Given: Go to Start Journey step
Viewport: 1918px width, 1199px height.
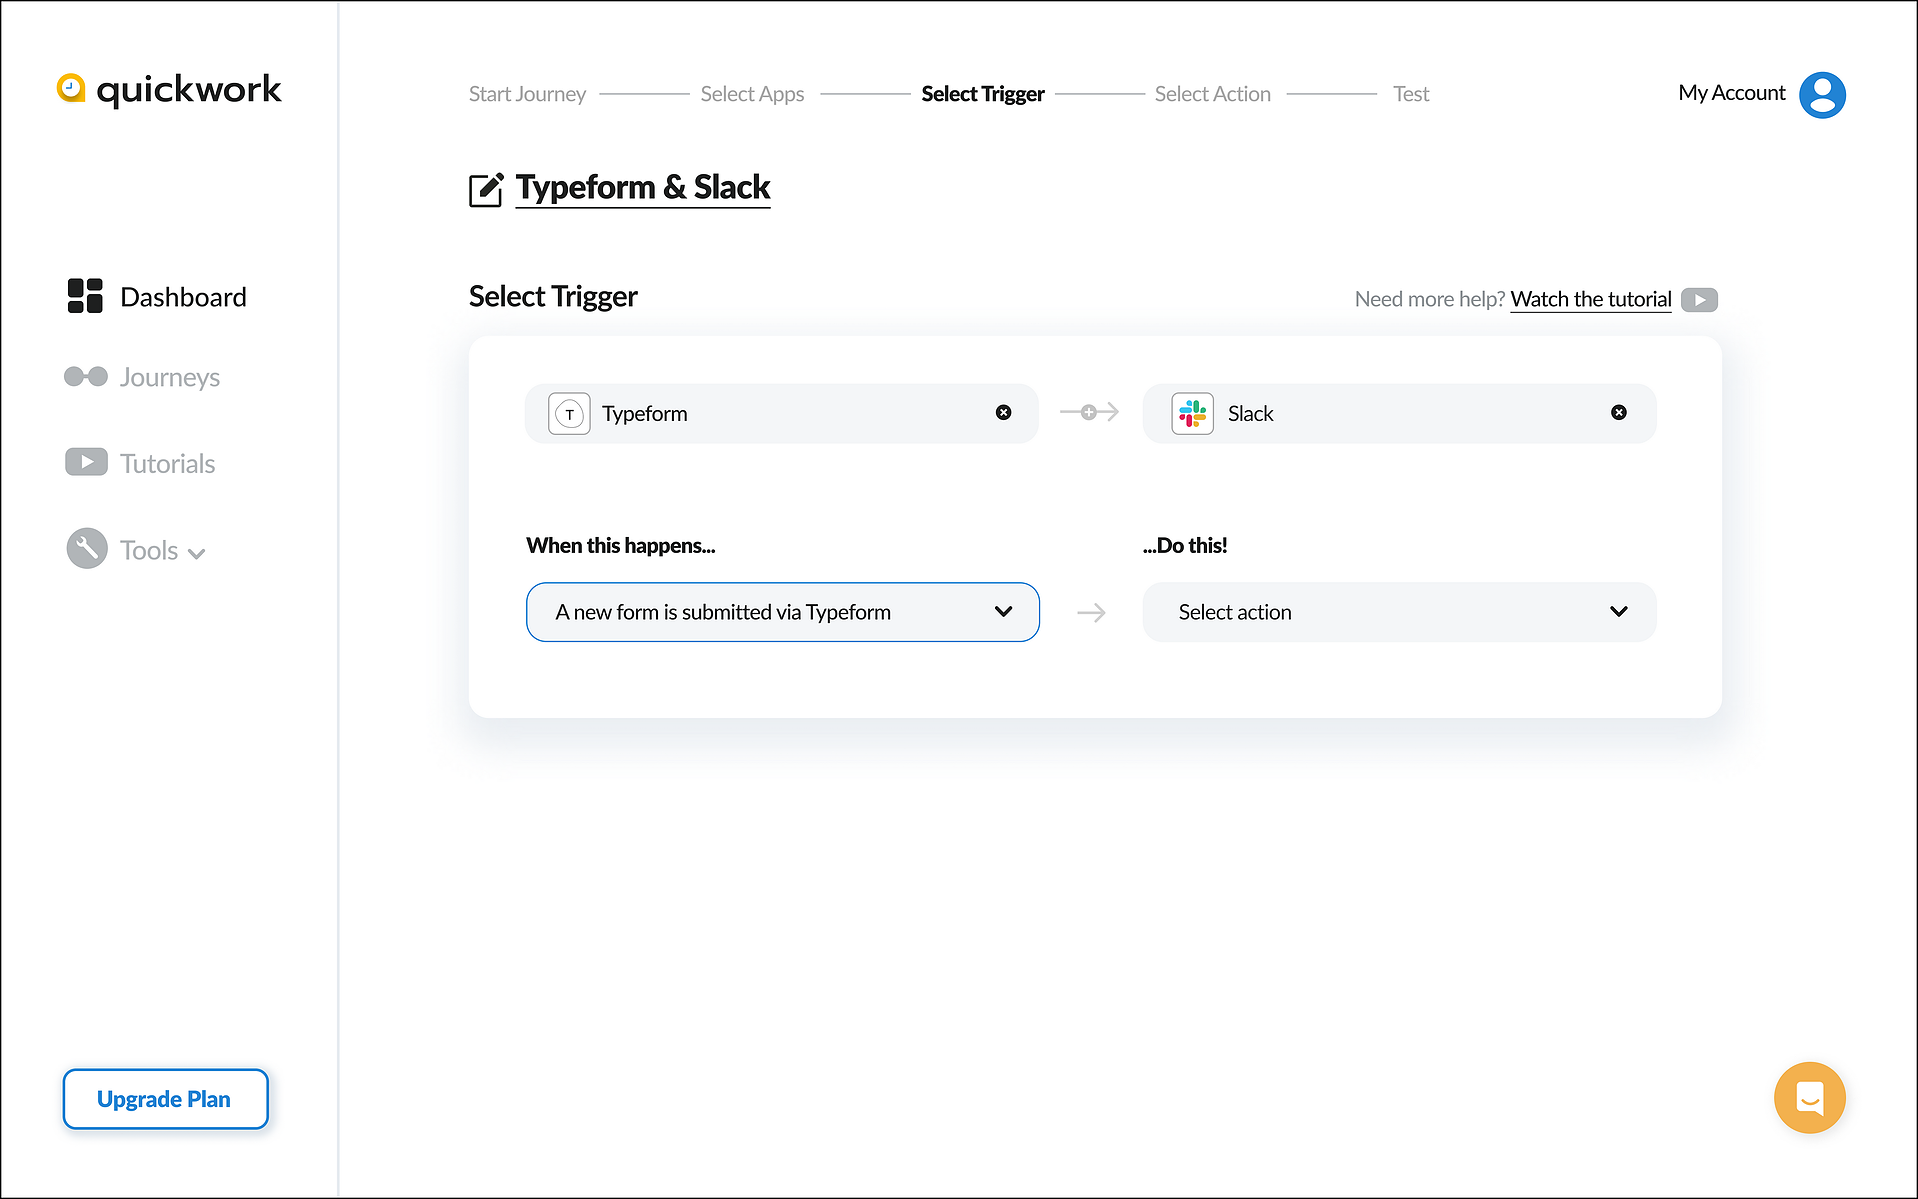Looking at the screenshot, I should tap(527, 94).
